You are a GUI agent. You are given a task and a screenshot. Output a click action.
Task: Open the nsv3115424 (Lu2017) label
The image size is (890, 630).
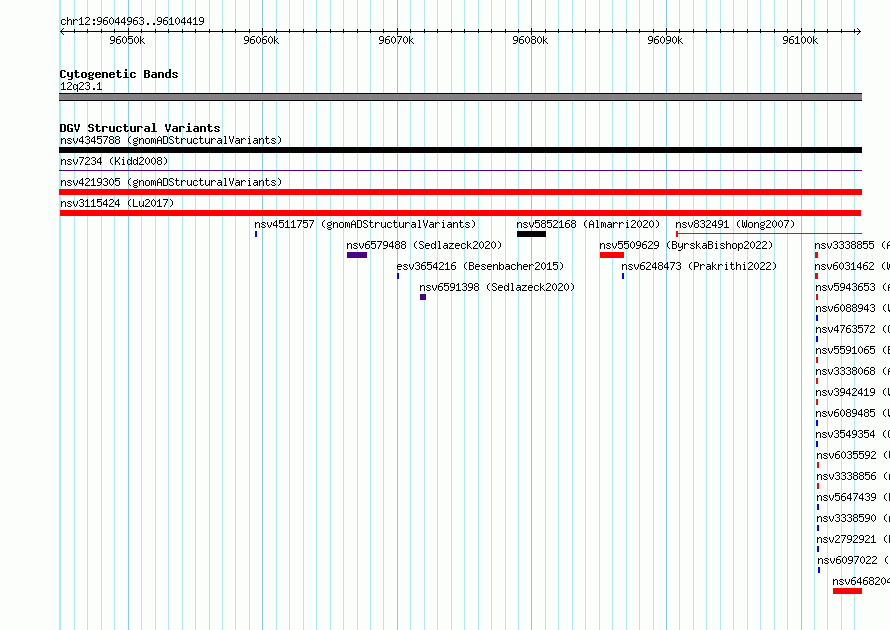click(117, 203)
